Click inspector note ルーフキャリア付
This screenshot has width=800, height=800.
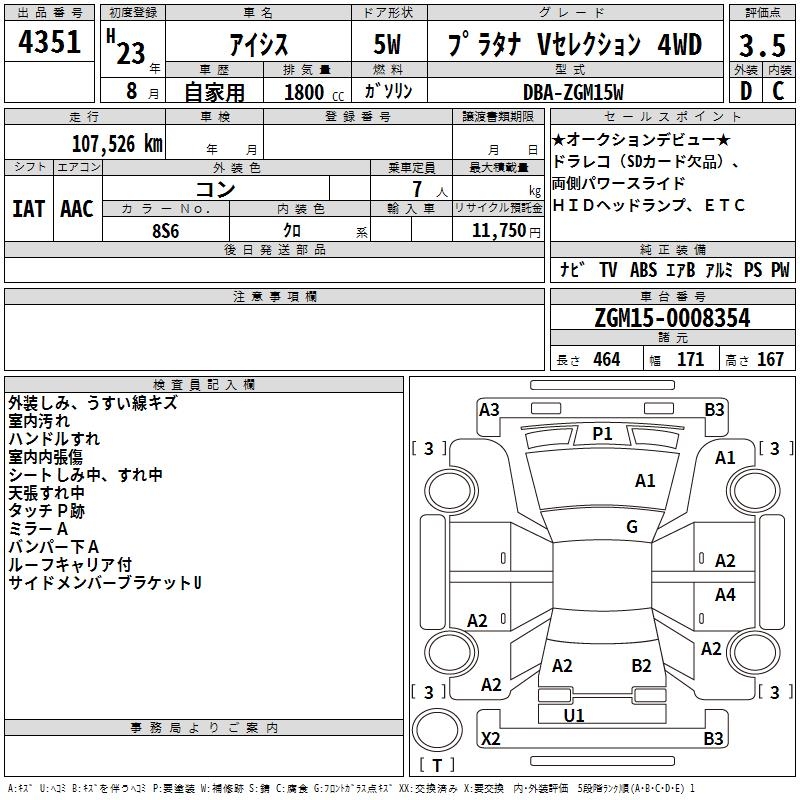(x=70, y=565)
